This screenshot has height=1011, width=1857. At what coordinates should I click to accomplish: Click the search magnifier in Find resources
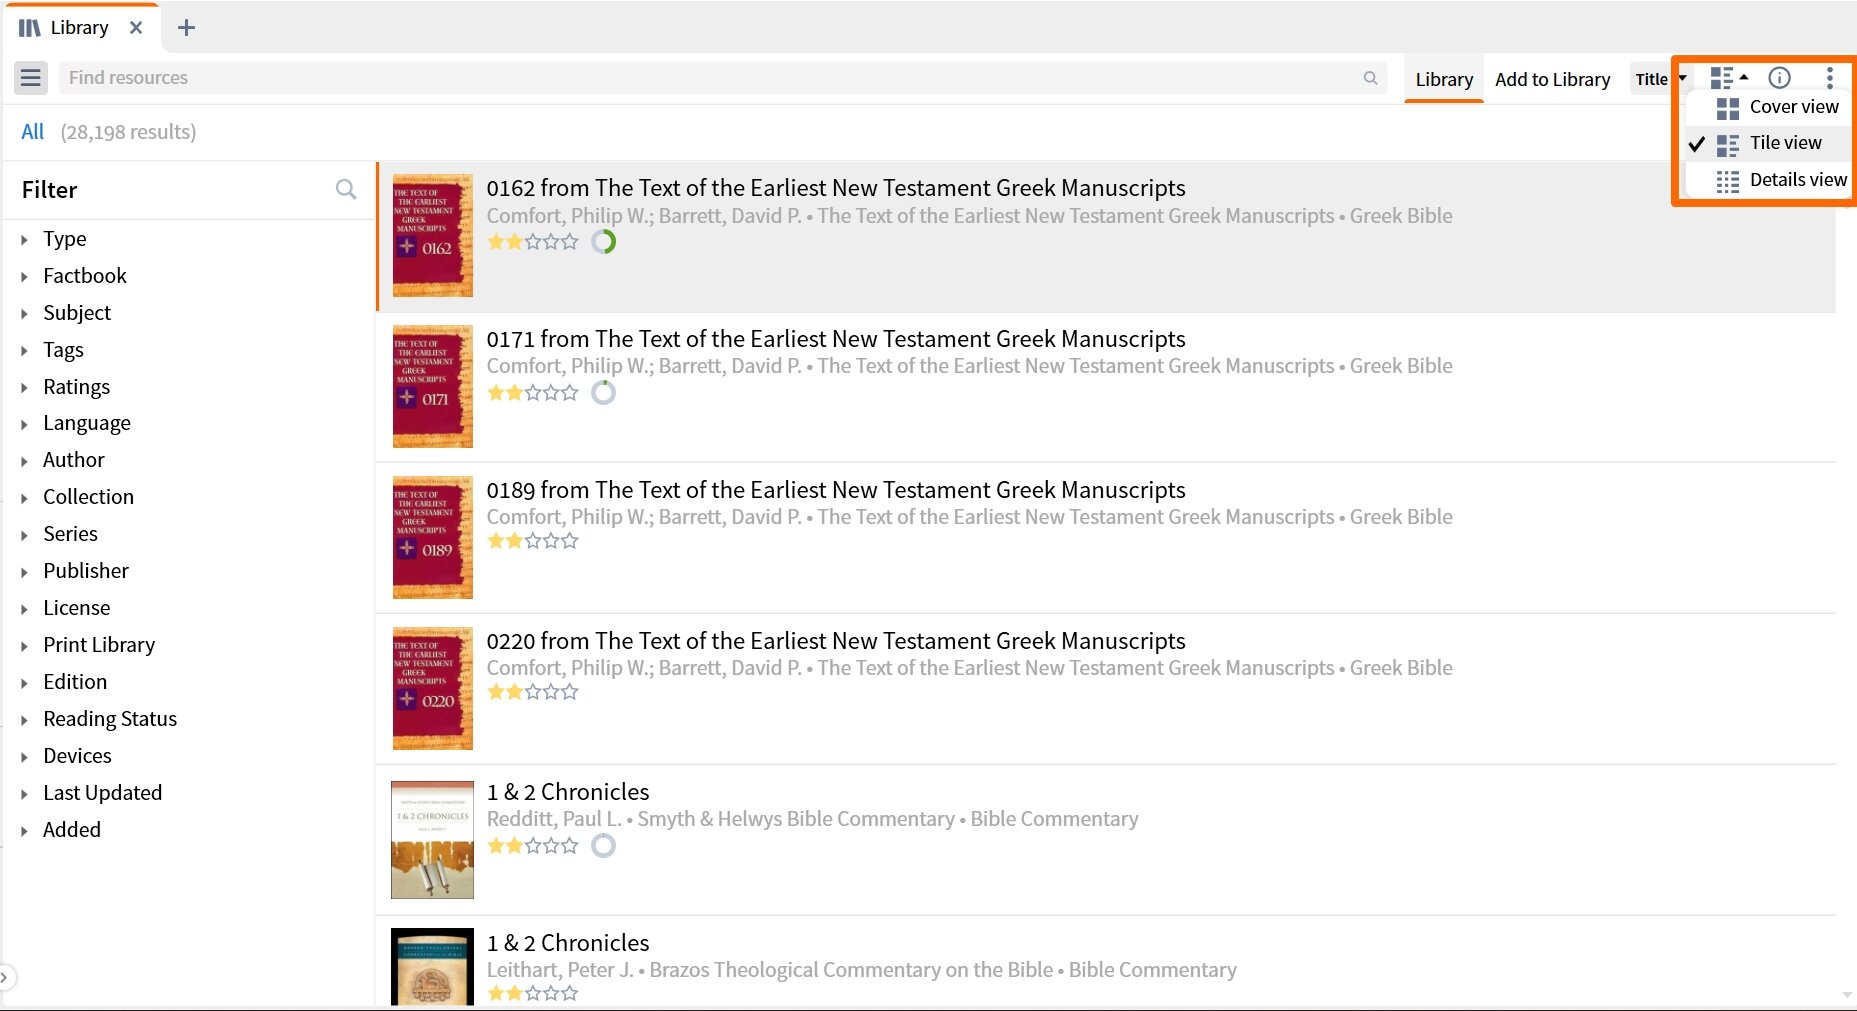pos(1370,78)
